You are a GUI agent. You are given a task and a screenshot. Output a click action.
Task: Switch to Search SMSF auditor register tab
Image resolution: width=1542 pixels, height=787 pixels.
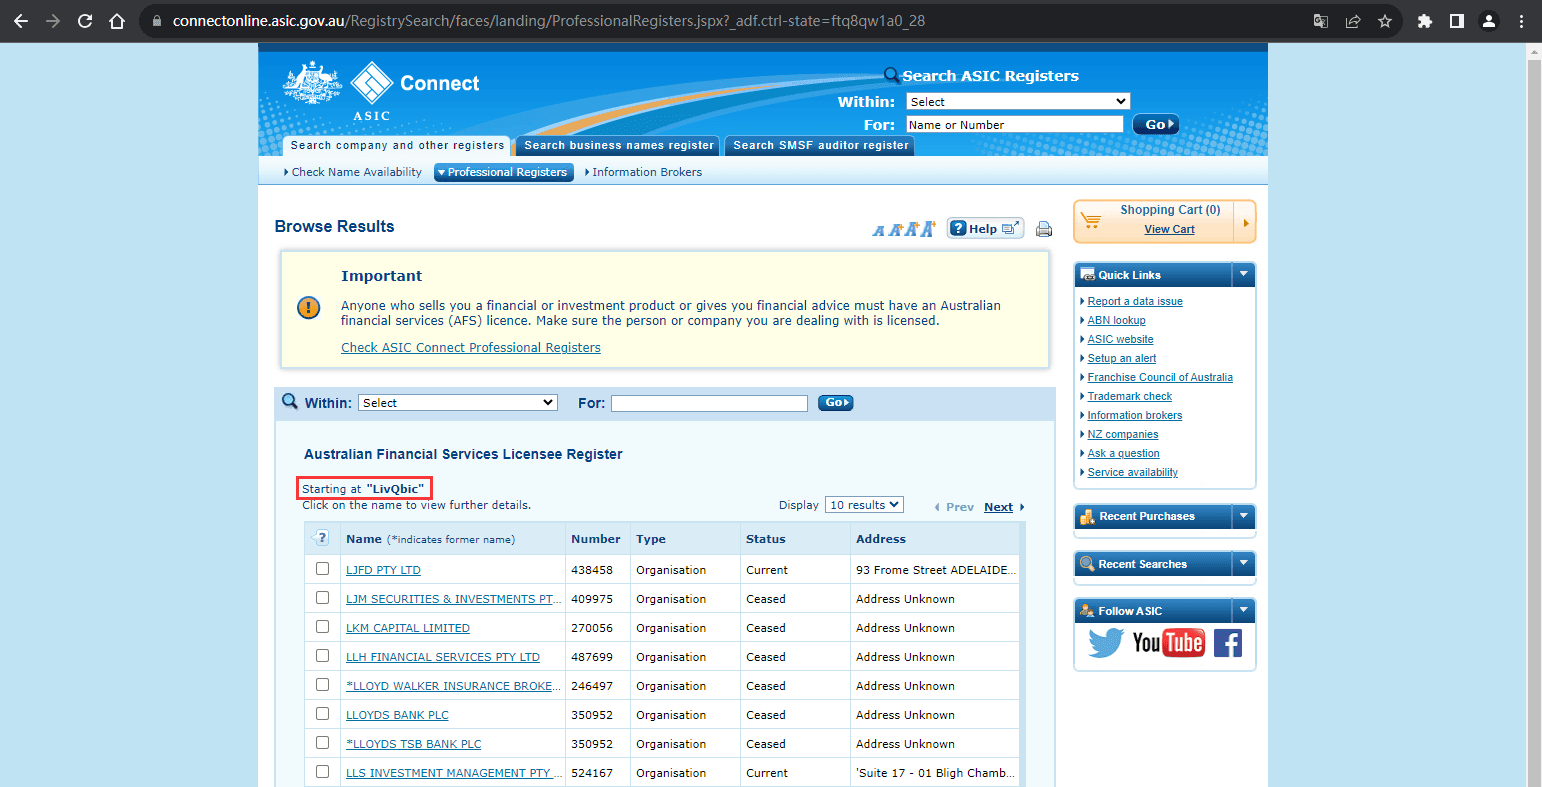(821, 145)
